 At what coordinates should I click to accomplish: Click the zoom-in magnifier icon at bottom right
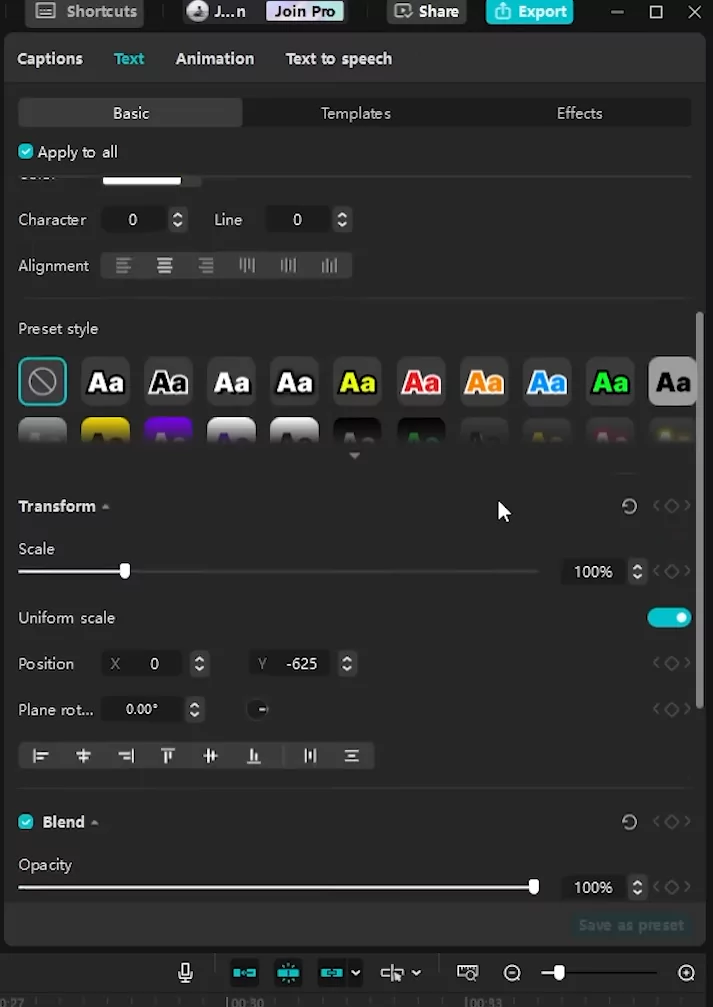(x=686, y=972)
